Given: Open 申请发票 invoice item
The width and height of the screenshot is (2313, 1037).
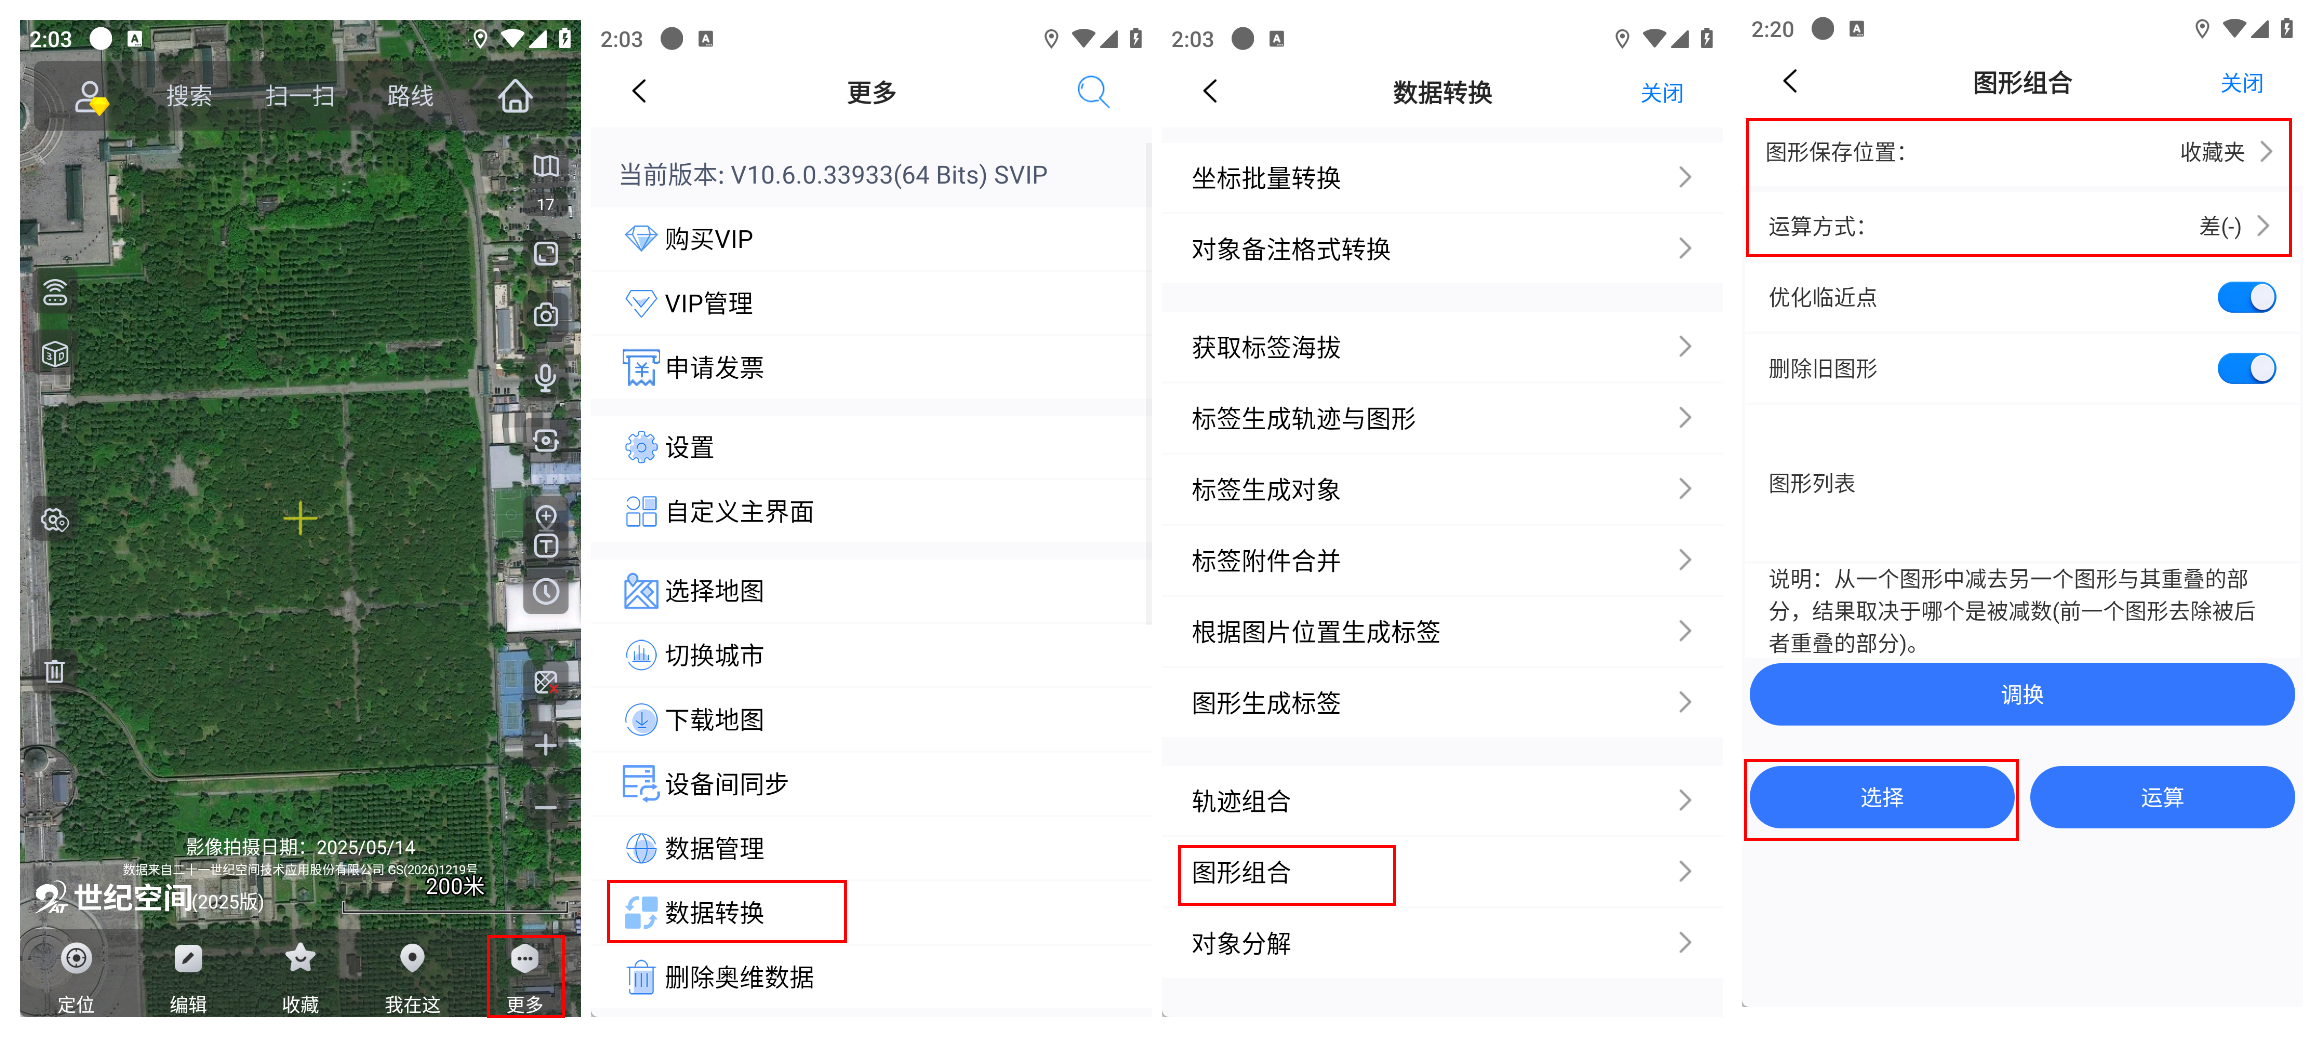Looking at the screenshot, I should [x=870, y=367].
